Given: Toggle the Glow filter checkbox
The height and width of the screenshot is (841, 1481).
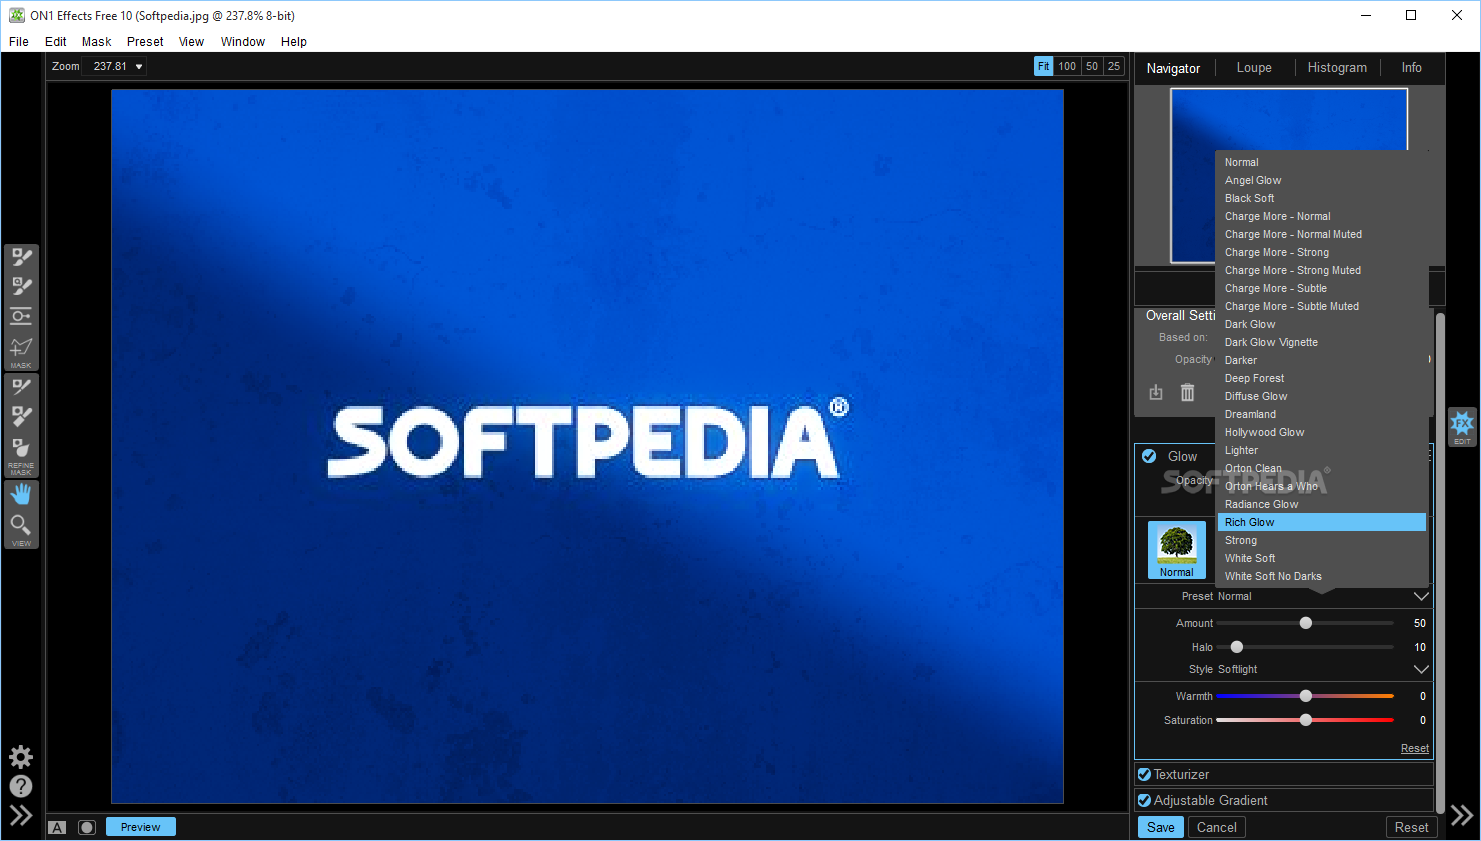Looking at the screenshot, I should click(x=1149, y=456).
